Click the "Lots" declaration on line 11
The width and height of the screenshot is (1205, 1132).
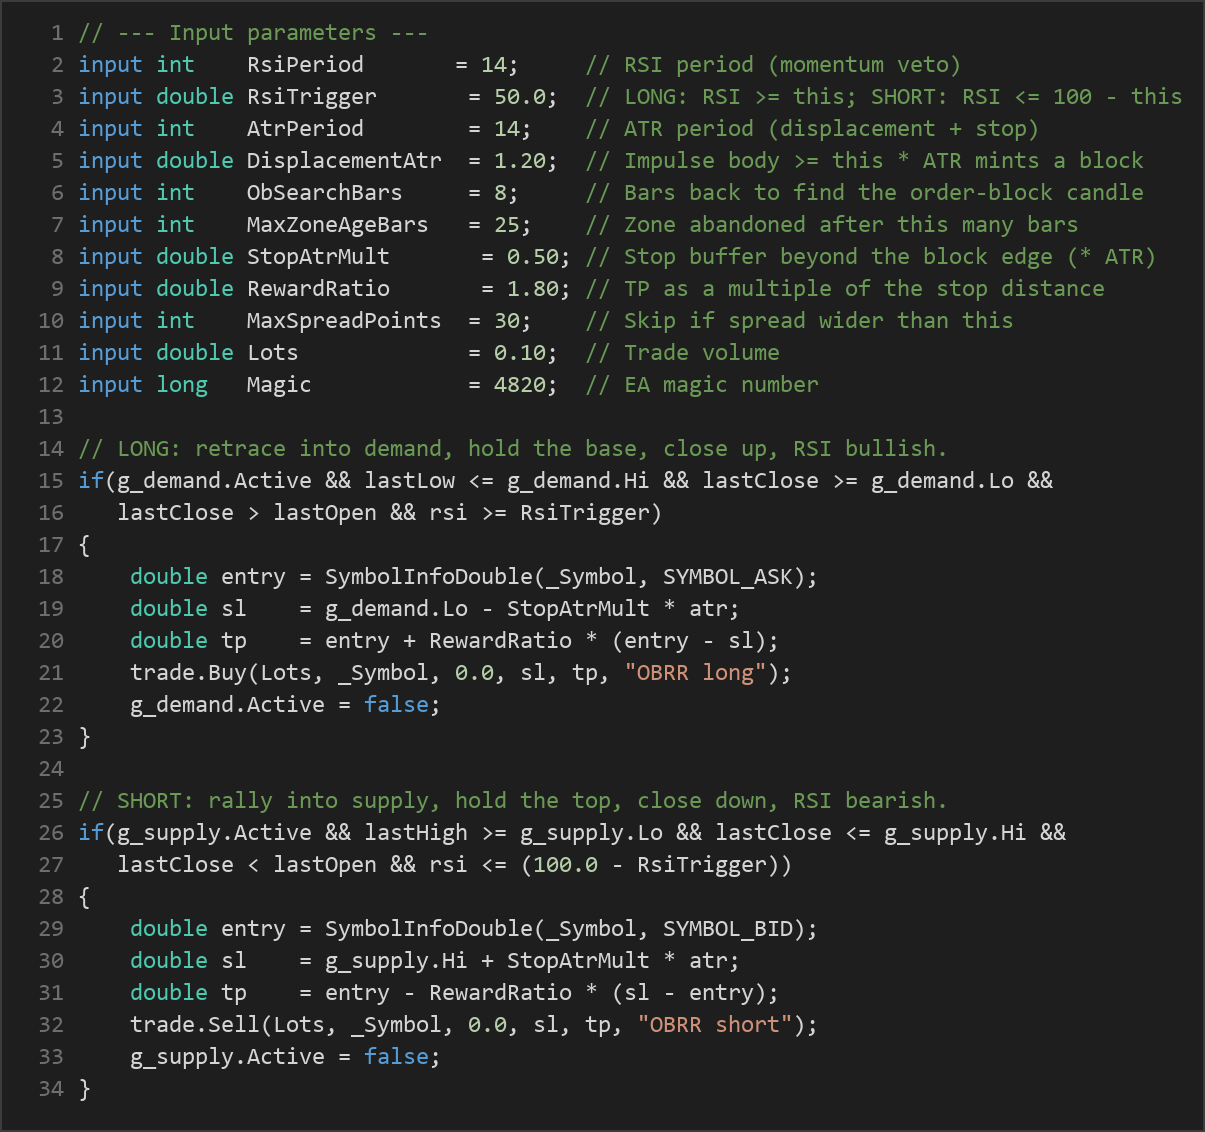pos(272,353)
